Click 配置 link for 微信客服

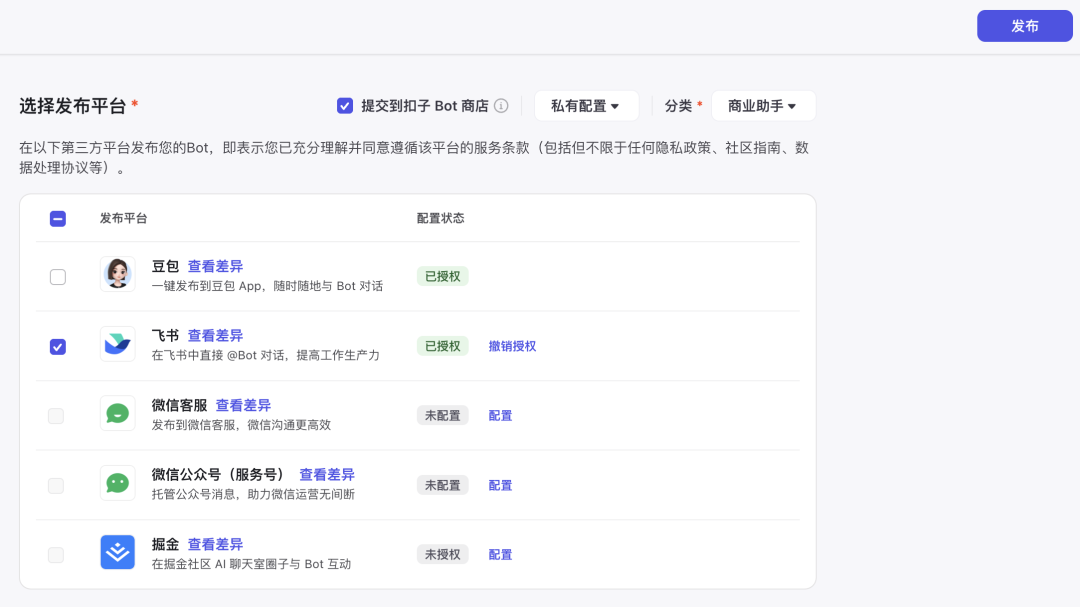pos(500,416)
